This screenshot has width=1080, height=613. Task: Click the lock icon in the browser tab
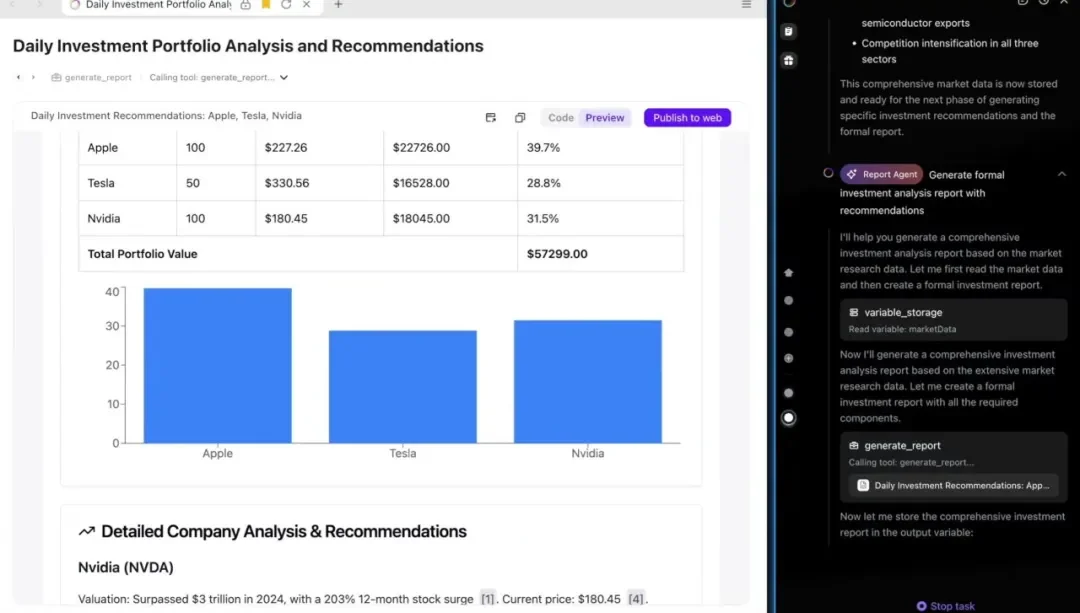(246, 5)
